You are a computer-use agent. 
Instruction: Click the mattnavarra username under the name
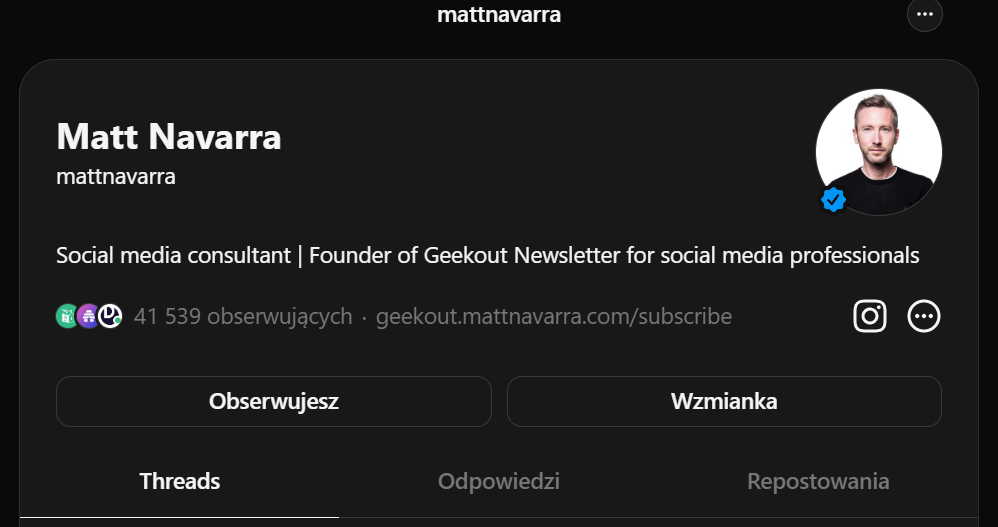click(x=116, y=177)
